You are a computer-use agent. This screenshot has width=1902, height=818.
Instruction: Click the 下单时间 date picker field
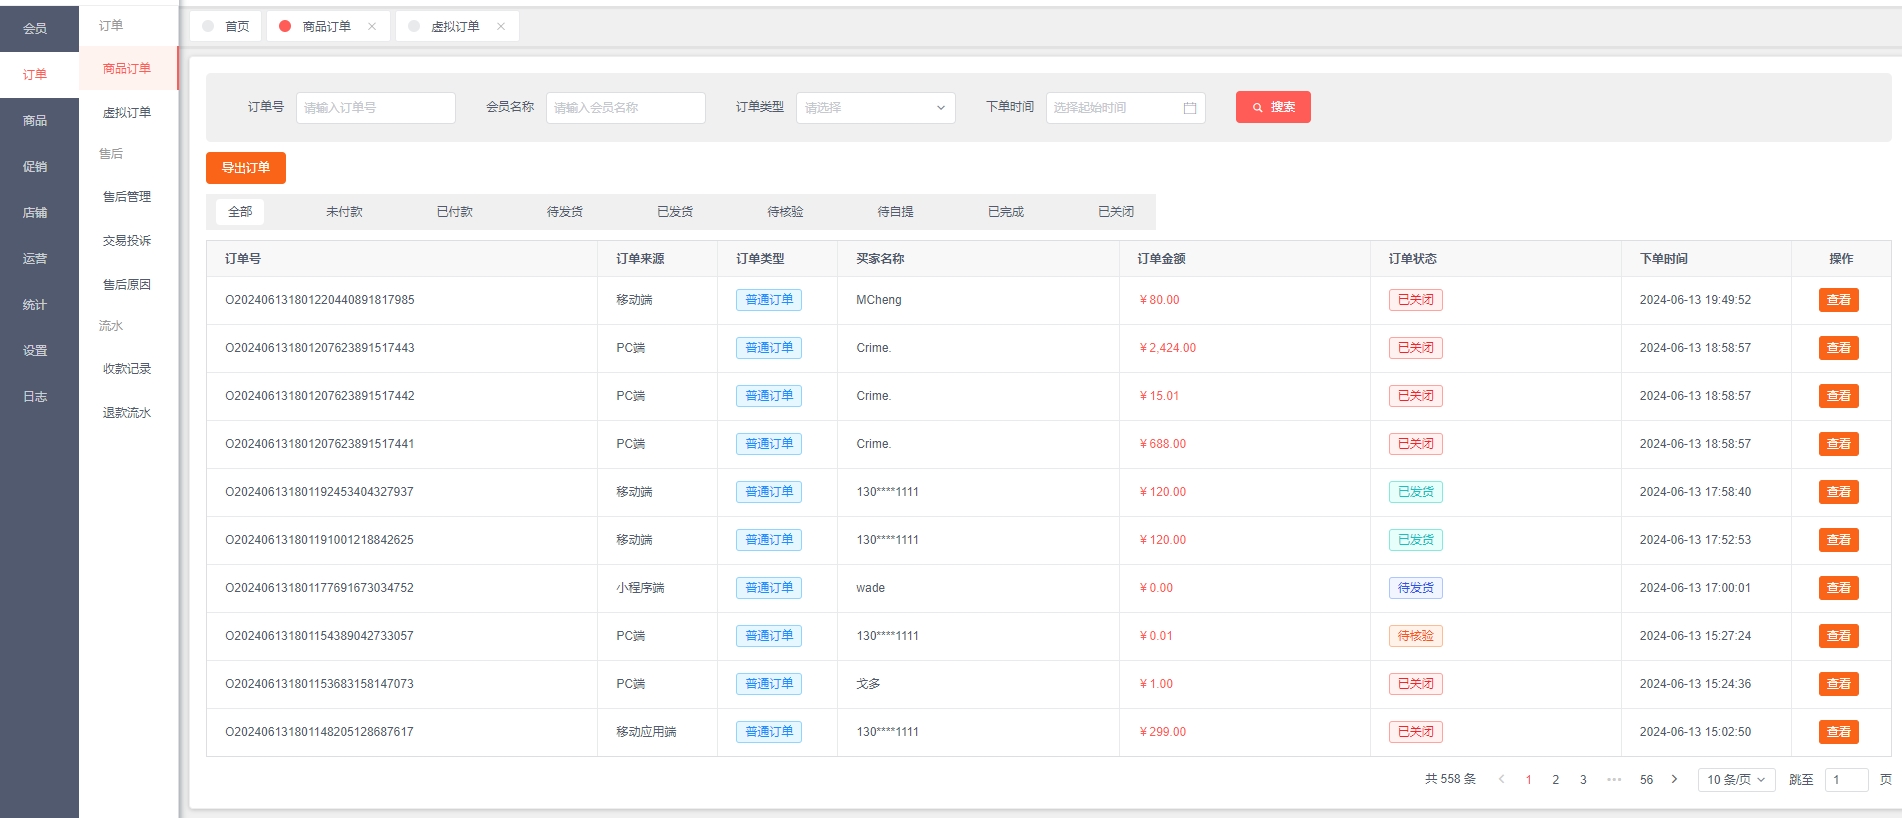point(1126,108)
